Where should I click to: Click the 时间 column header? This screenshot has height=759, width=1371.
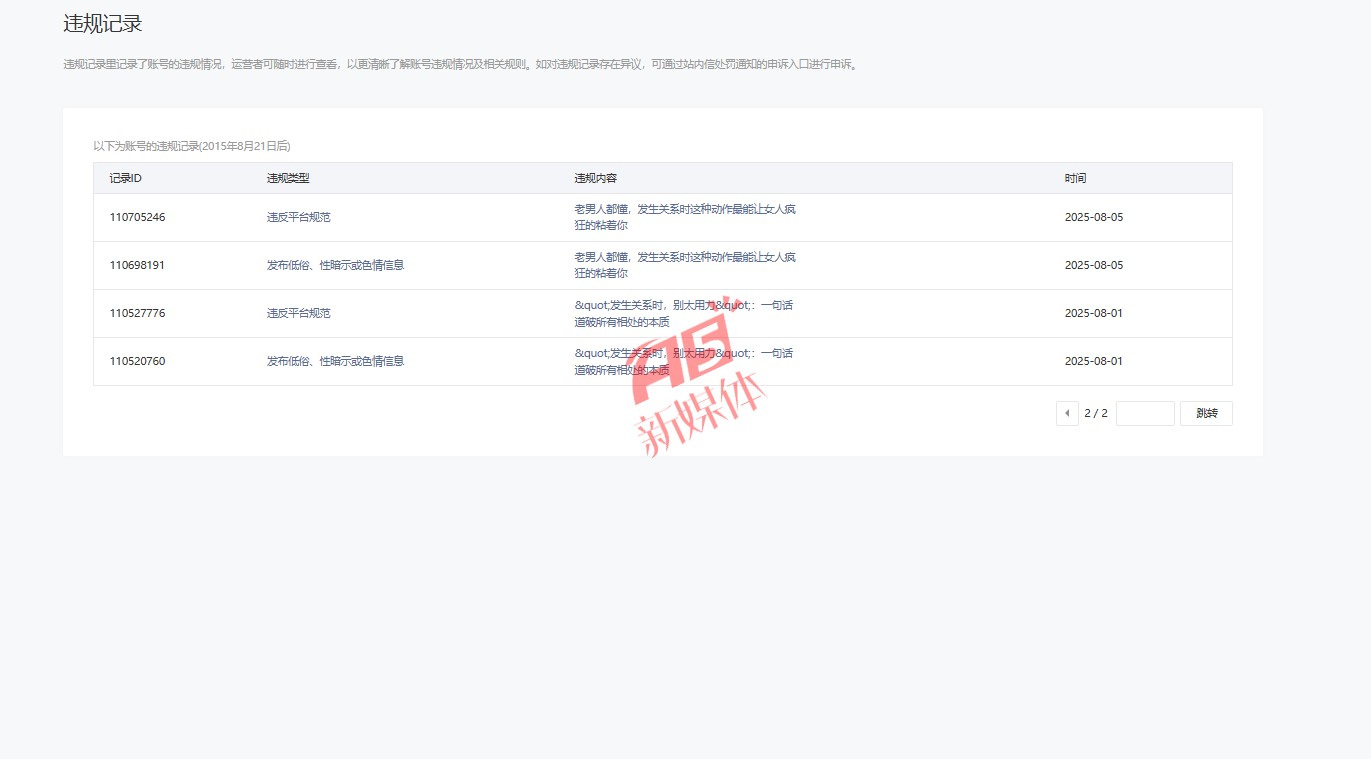(x=1075, y=178)
